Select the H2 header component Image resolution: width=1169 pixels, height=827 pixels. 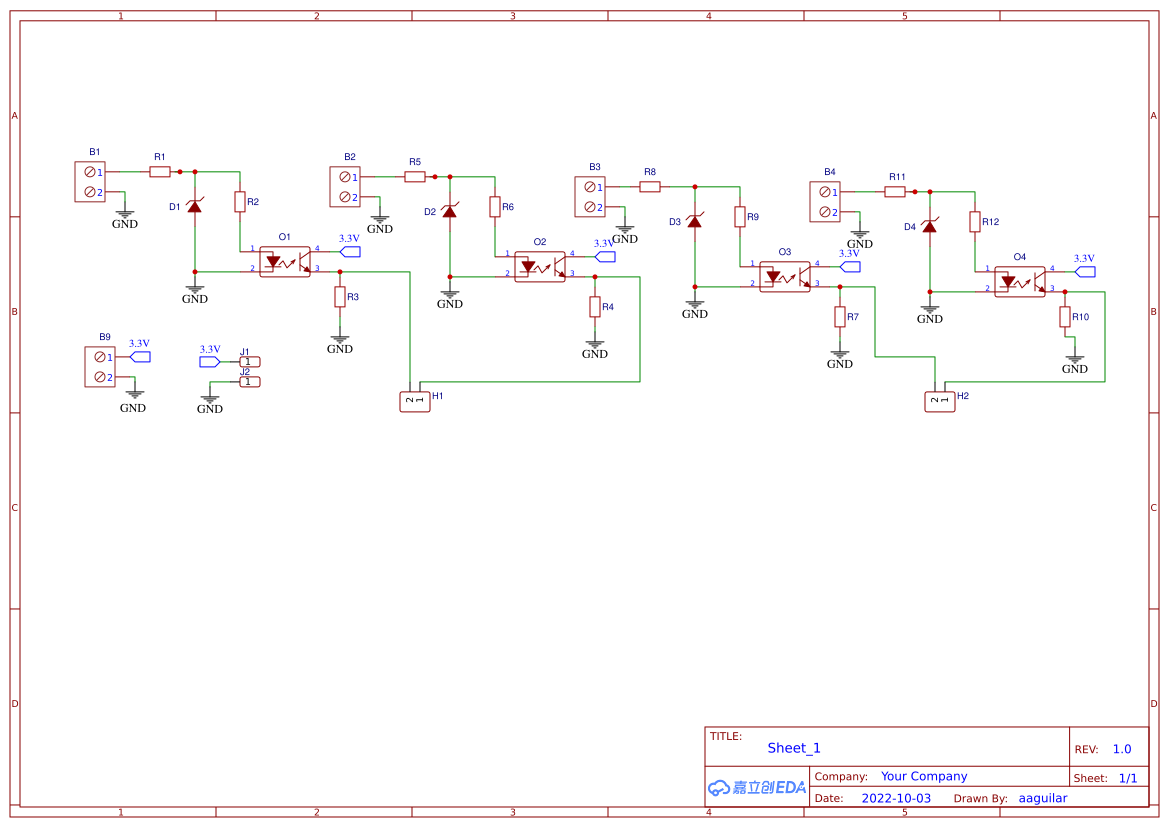tap(939, 401)
